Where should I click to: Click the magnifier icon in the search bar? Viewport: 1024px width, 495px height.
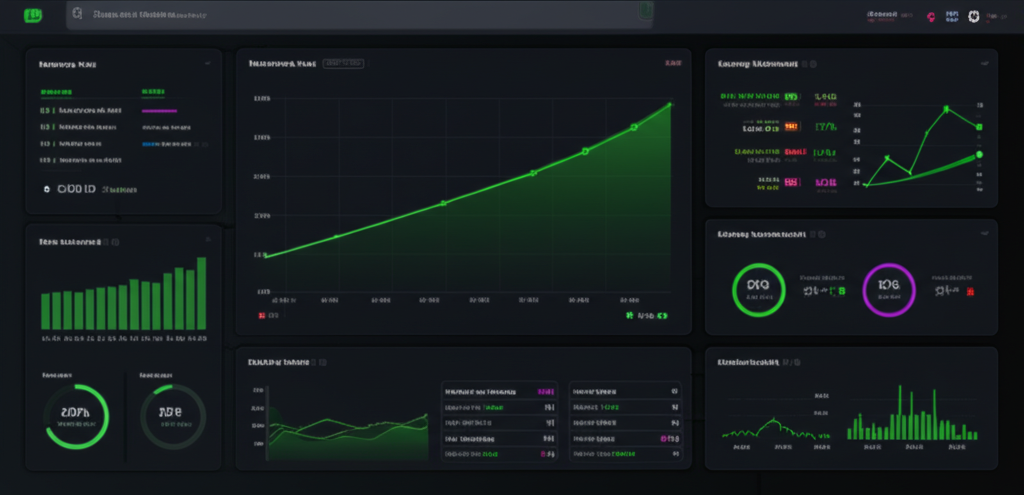point(77,15)
